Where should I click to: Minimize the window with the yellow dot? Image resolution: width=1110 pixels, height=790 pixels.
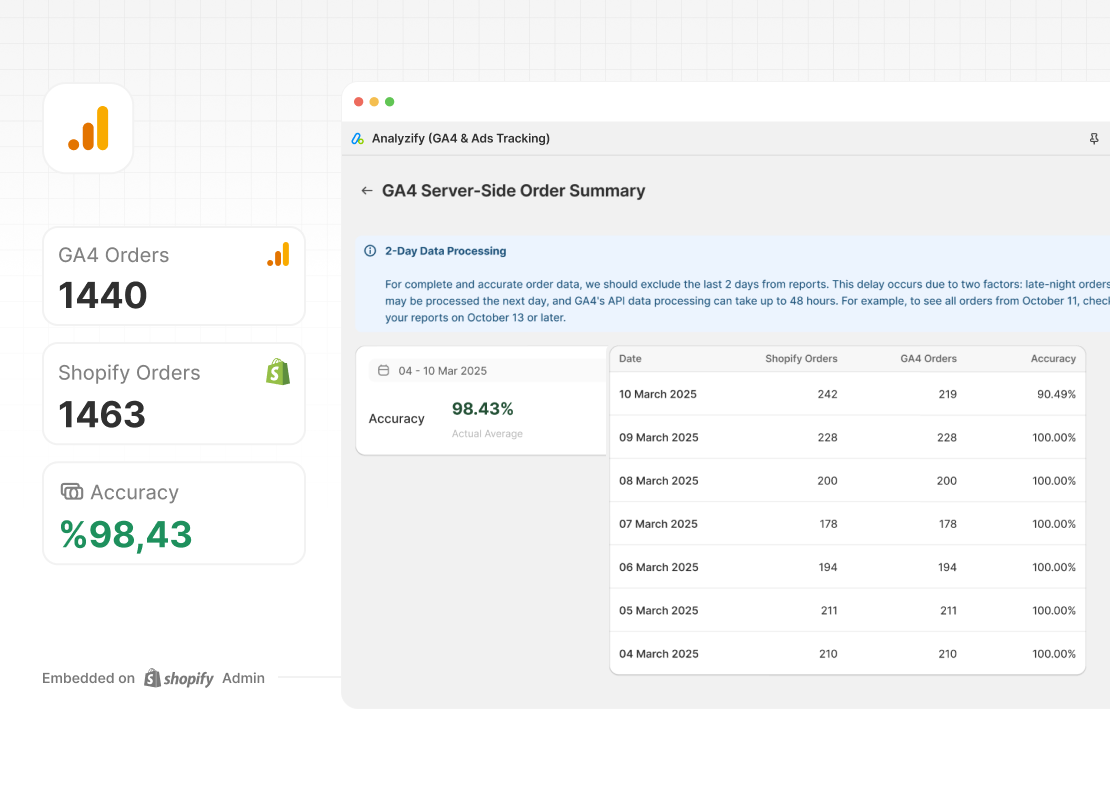(374, 102)
